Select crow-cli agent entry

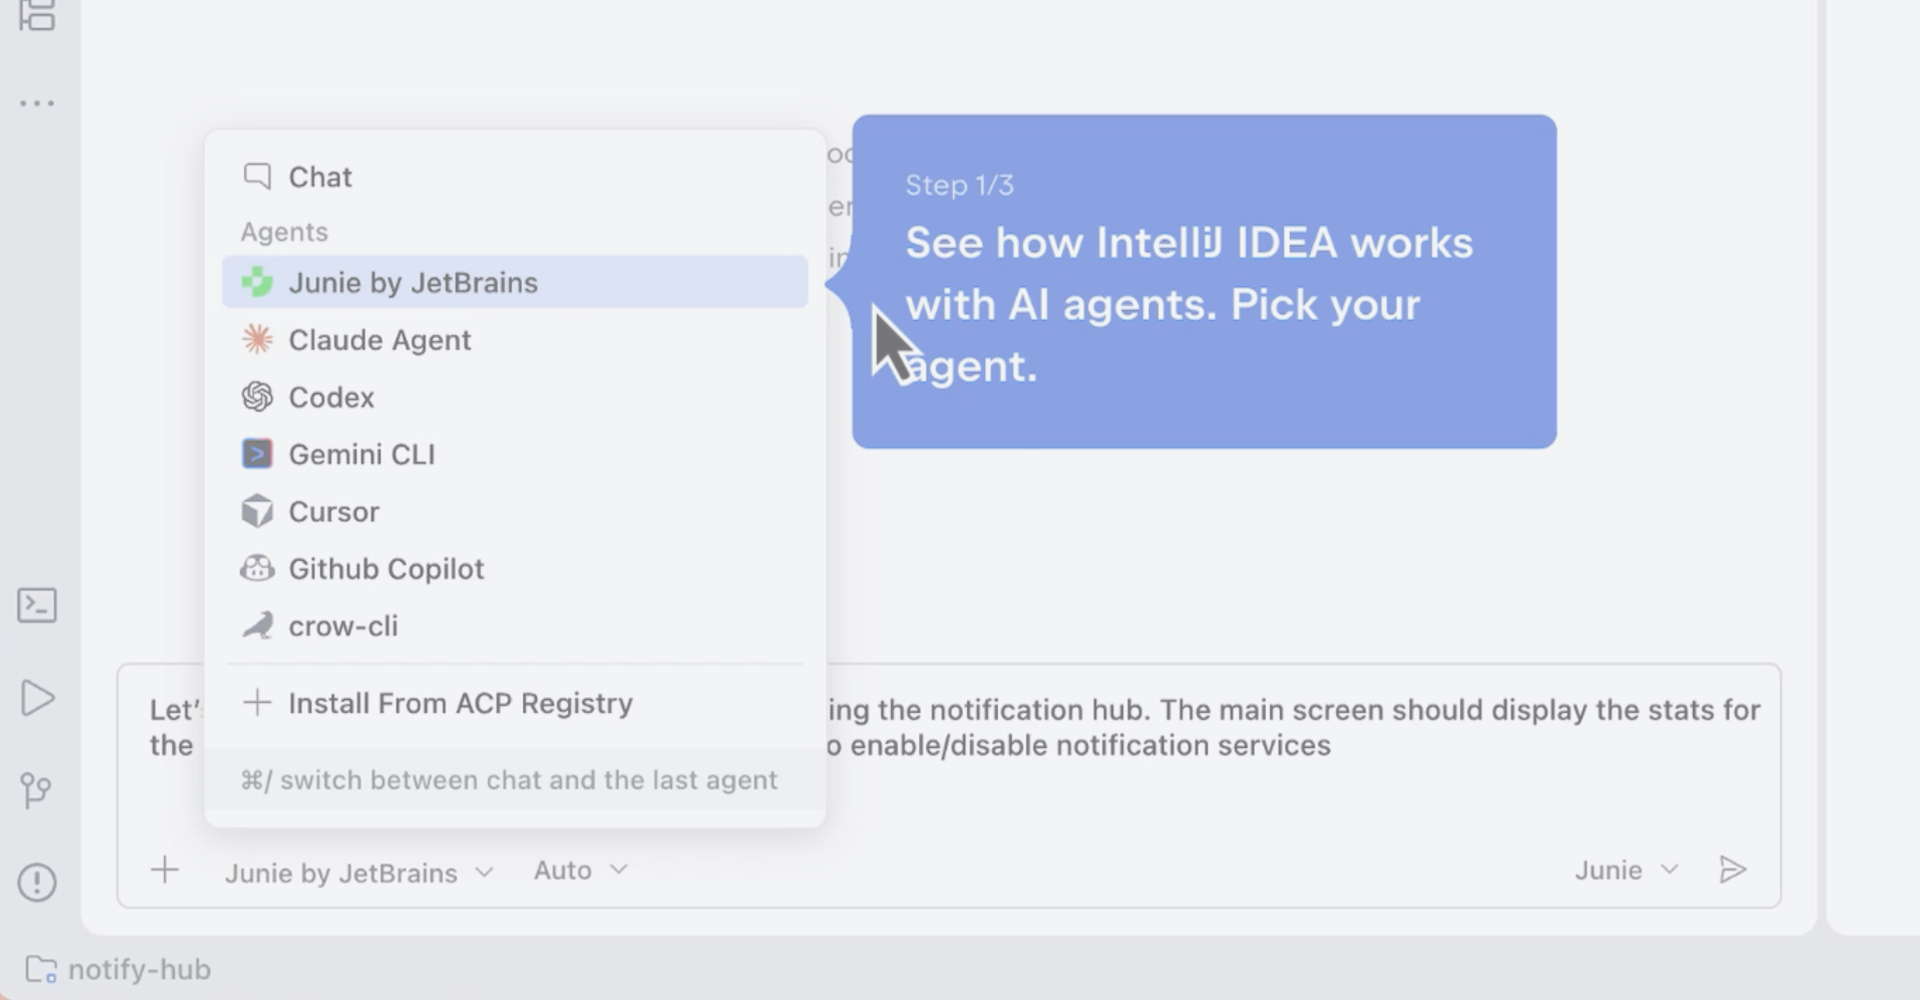[x=515, y=625]
